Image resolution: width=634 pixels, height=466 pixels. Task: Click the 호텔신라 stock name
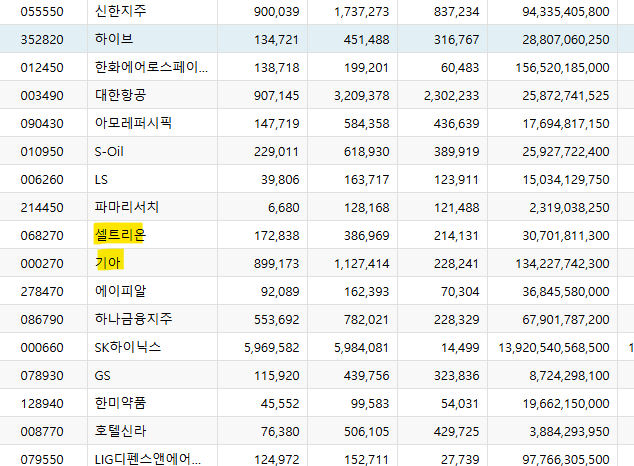pos(120,431)
